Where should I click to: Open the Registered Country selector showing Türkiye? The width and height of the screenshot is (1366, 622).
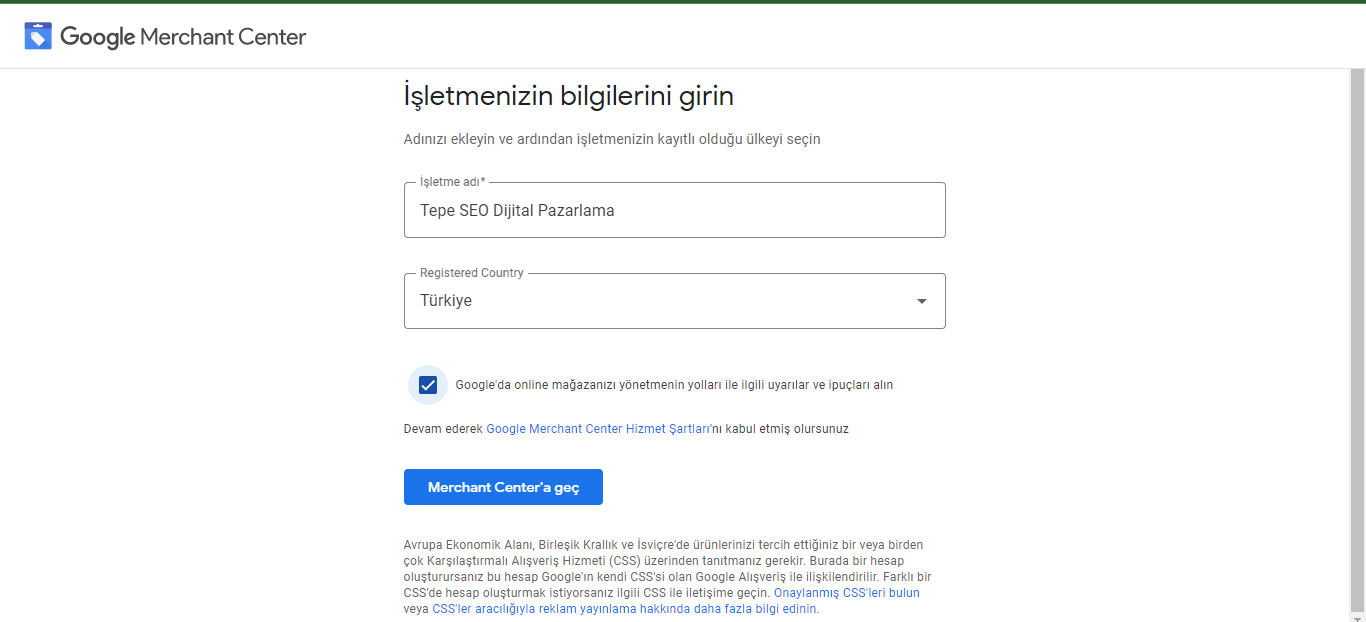pos(660,301)
